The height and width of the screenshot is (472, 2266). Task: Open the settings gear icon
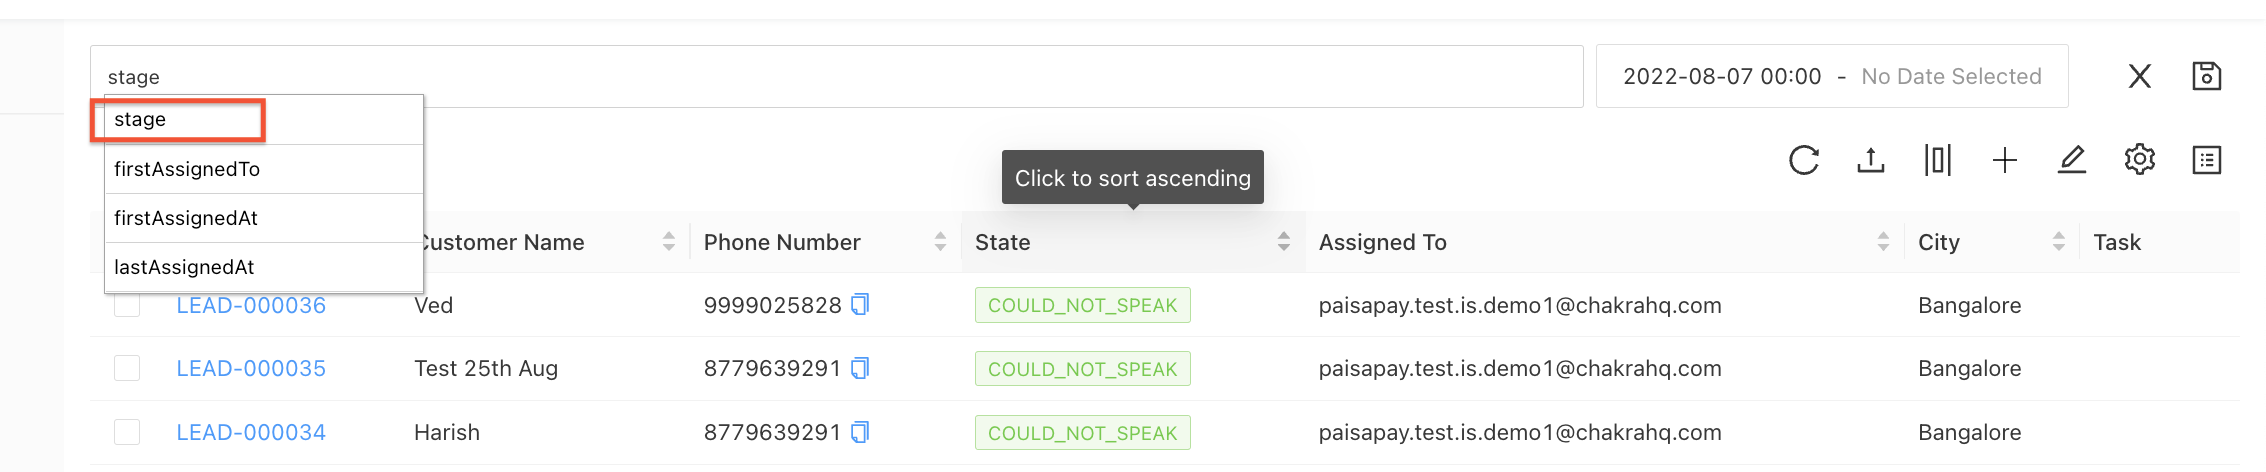(x=2139, y=160)
